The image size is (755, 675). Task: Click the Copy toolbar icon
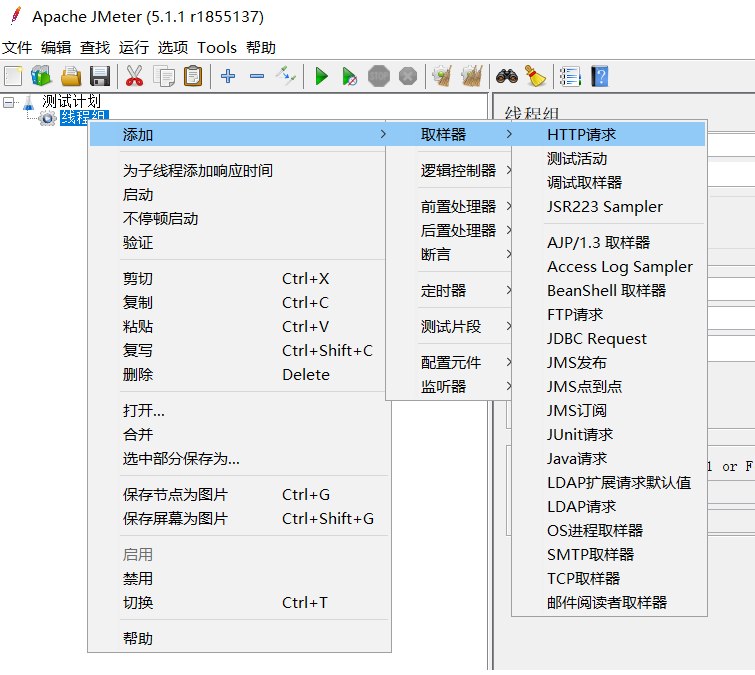[x=164, y=76]
